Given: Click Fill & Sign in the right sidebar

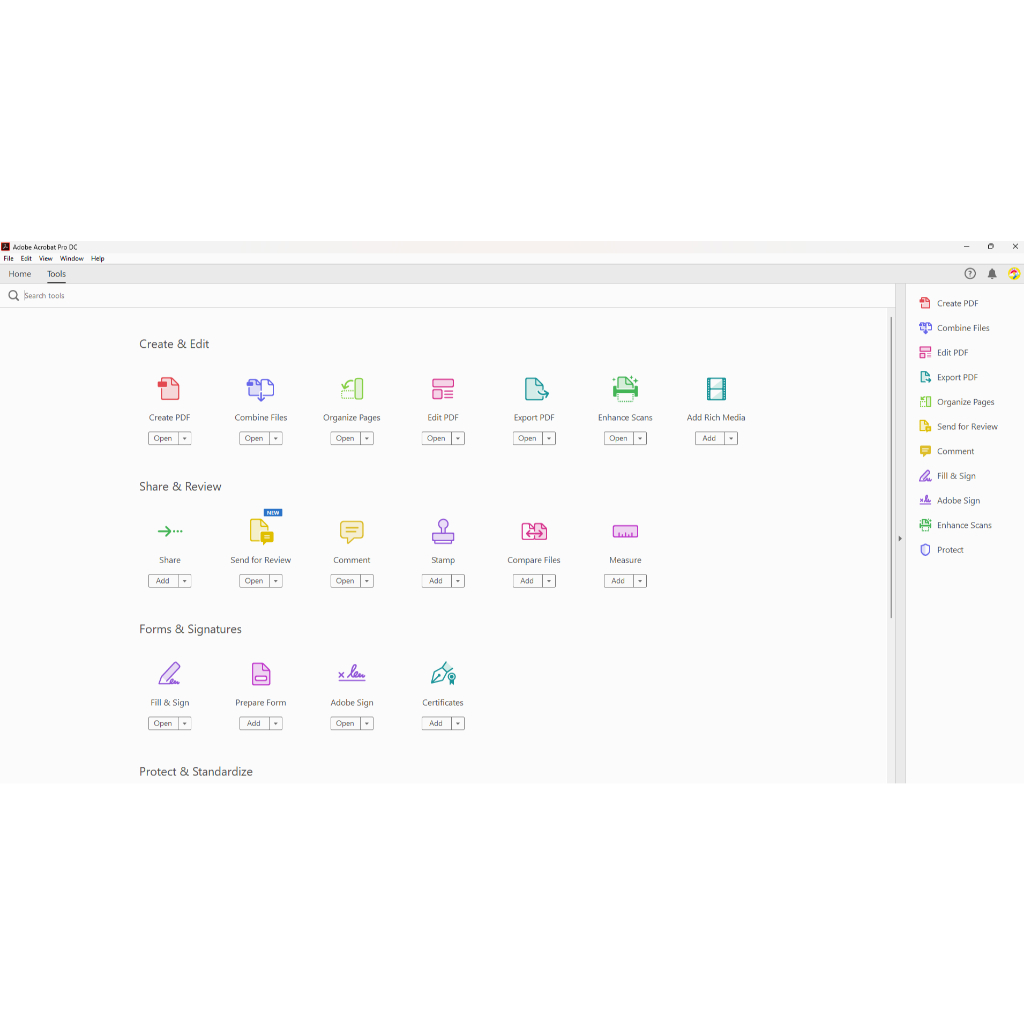Looking at the screenshot, I should 948,476.
